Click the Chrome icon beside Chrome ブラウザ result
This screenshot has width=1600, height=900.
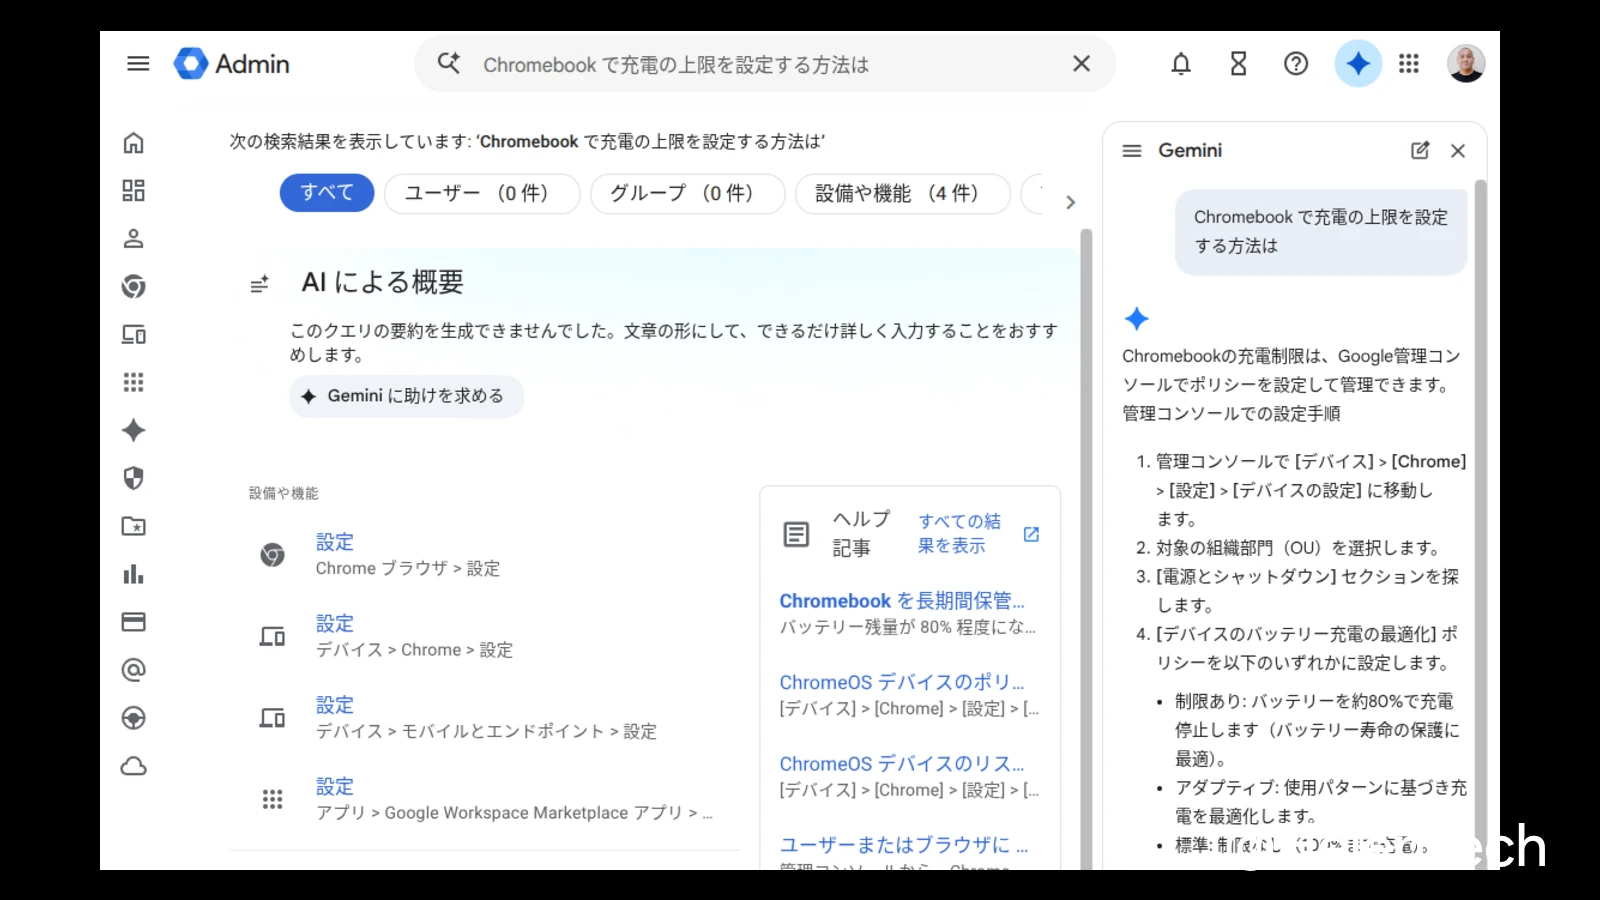click(x=272, y=555)
